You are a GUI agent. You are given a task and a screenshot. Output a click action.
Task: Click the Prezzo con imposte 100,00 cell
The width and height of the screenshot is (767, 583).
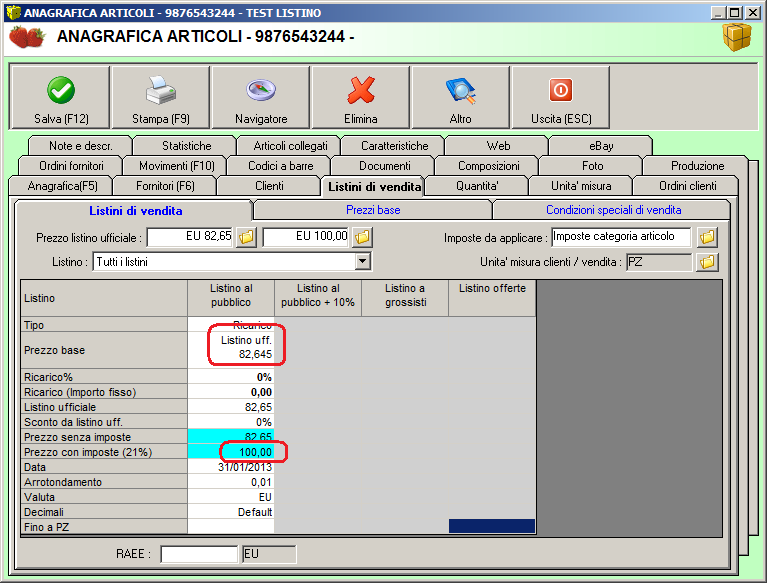231,452
